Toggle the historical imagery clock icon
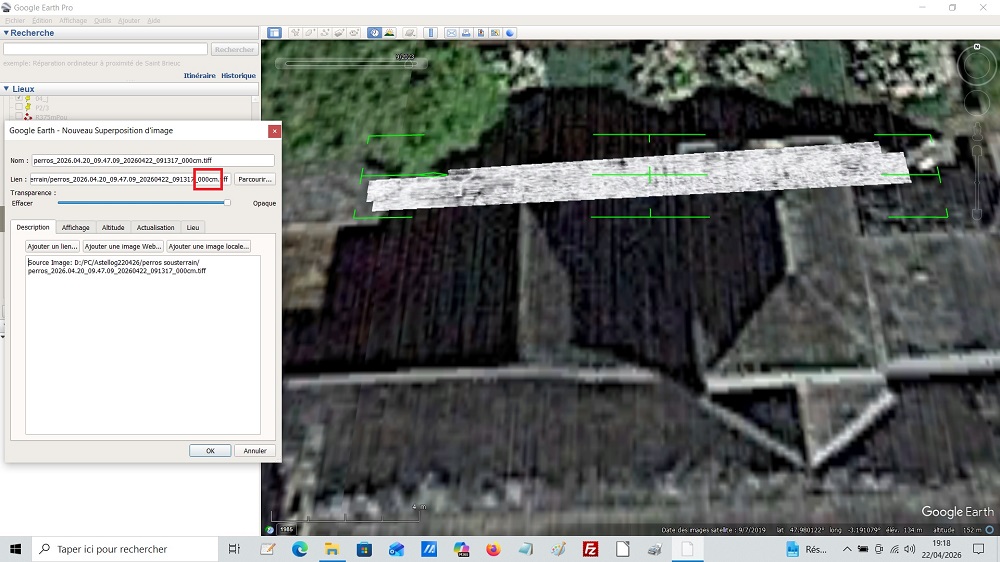The image size is (1000, 562). (x=374, y=32)
